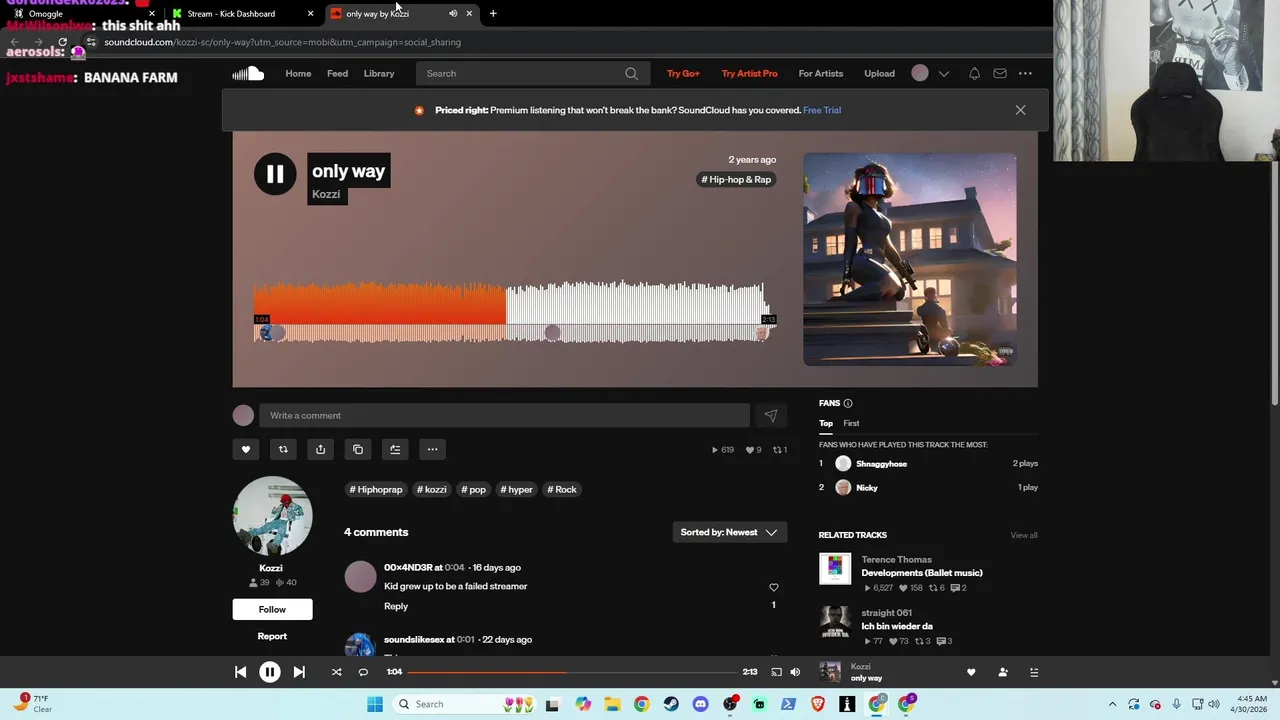The image size is (1280, 720).
Task: Toggle shuffle in the player bar
Action: [336, 672]
